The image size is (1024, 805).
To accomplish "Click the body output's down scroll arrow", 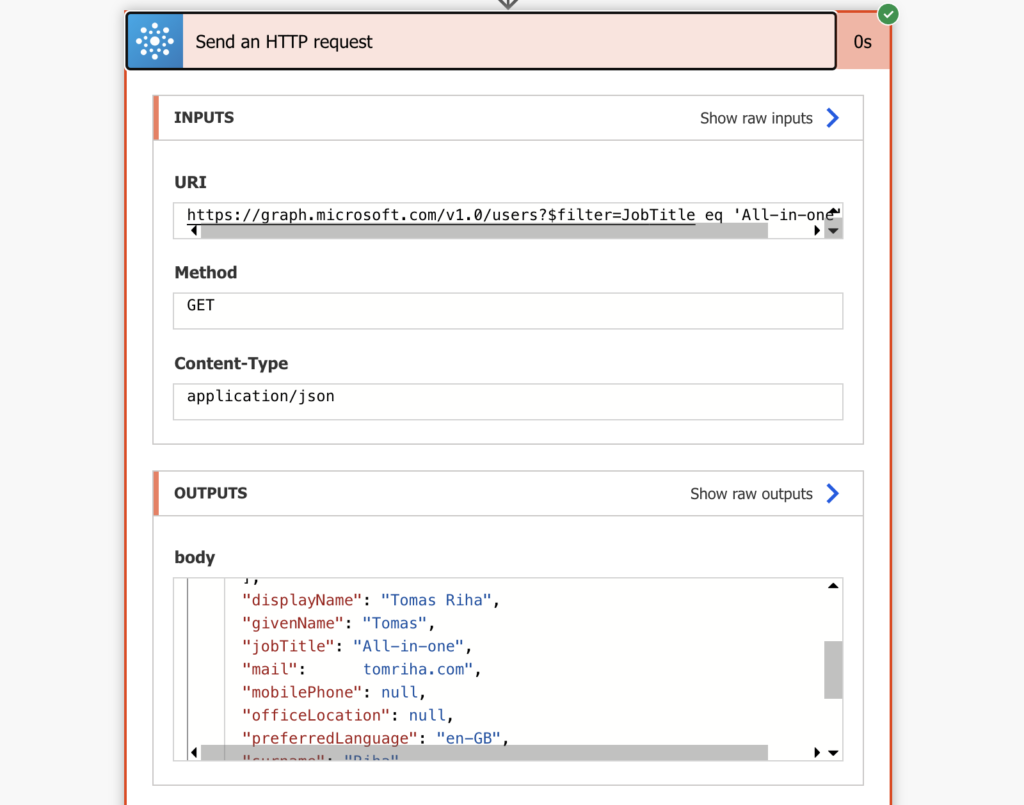I will pyautogui.click(x=833, y=753).
